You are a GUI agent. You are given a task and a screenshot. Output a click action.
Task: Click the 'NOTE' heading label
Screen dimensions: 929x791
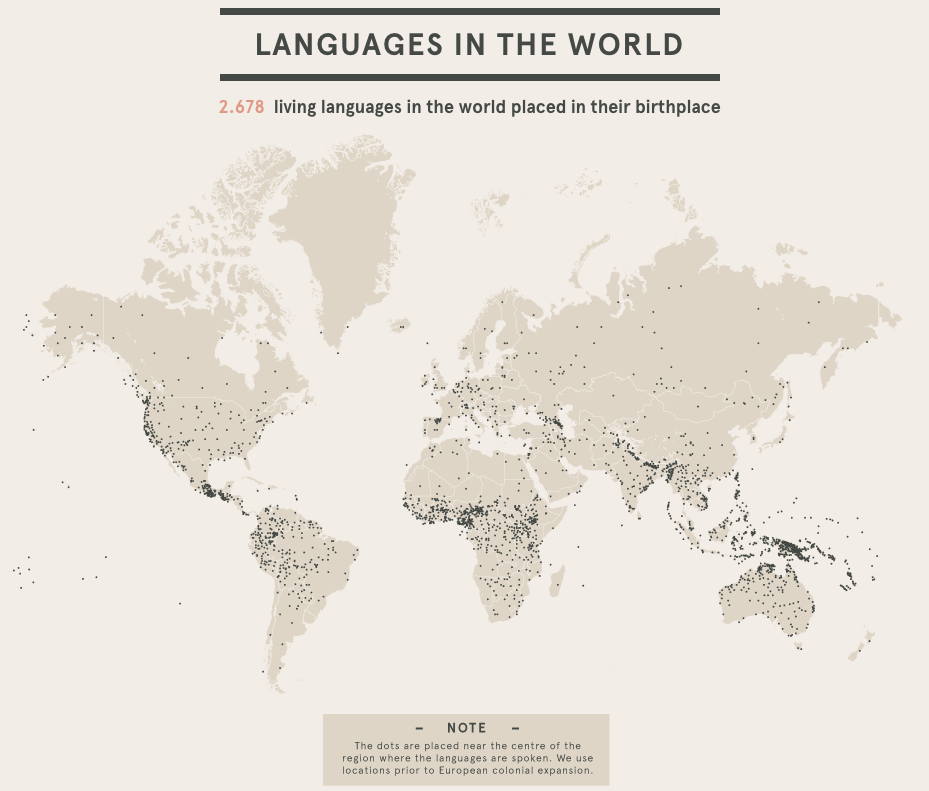tap(466, 727)
